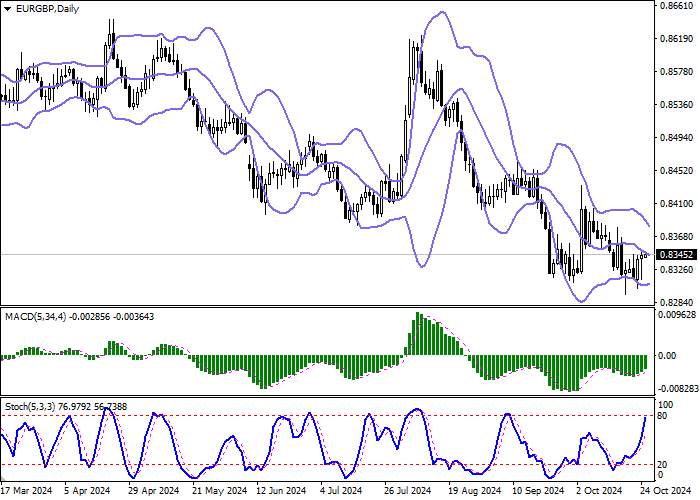Select price level 0.84520 on scale

(x=676, y=171)
